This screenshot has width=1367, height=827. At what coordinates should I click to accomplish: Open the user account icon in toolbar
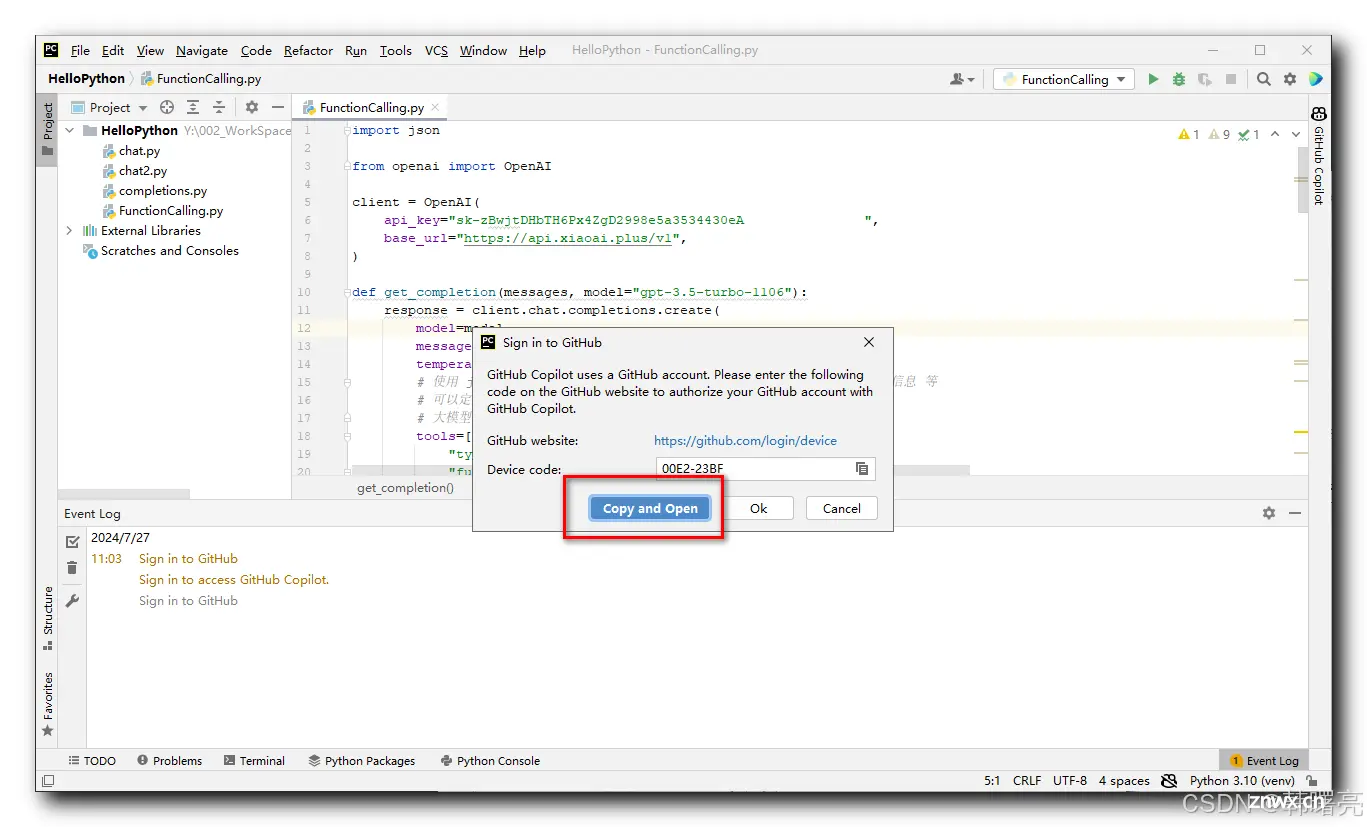(x=962, y=79)
